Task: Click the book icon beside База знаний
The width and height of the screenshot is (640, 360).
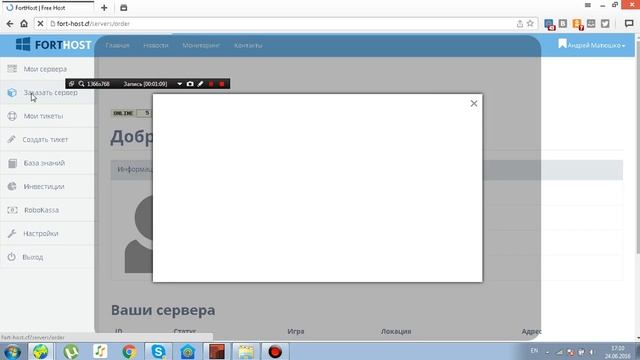Action: (x=12, y=163)
